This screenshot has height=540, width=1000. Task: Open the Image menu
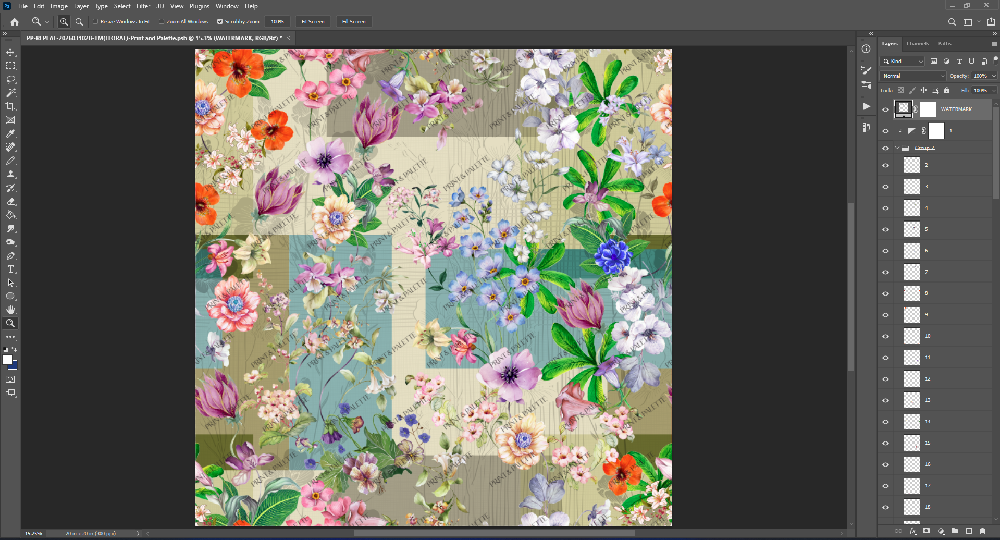pos(59,6)
